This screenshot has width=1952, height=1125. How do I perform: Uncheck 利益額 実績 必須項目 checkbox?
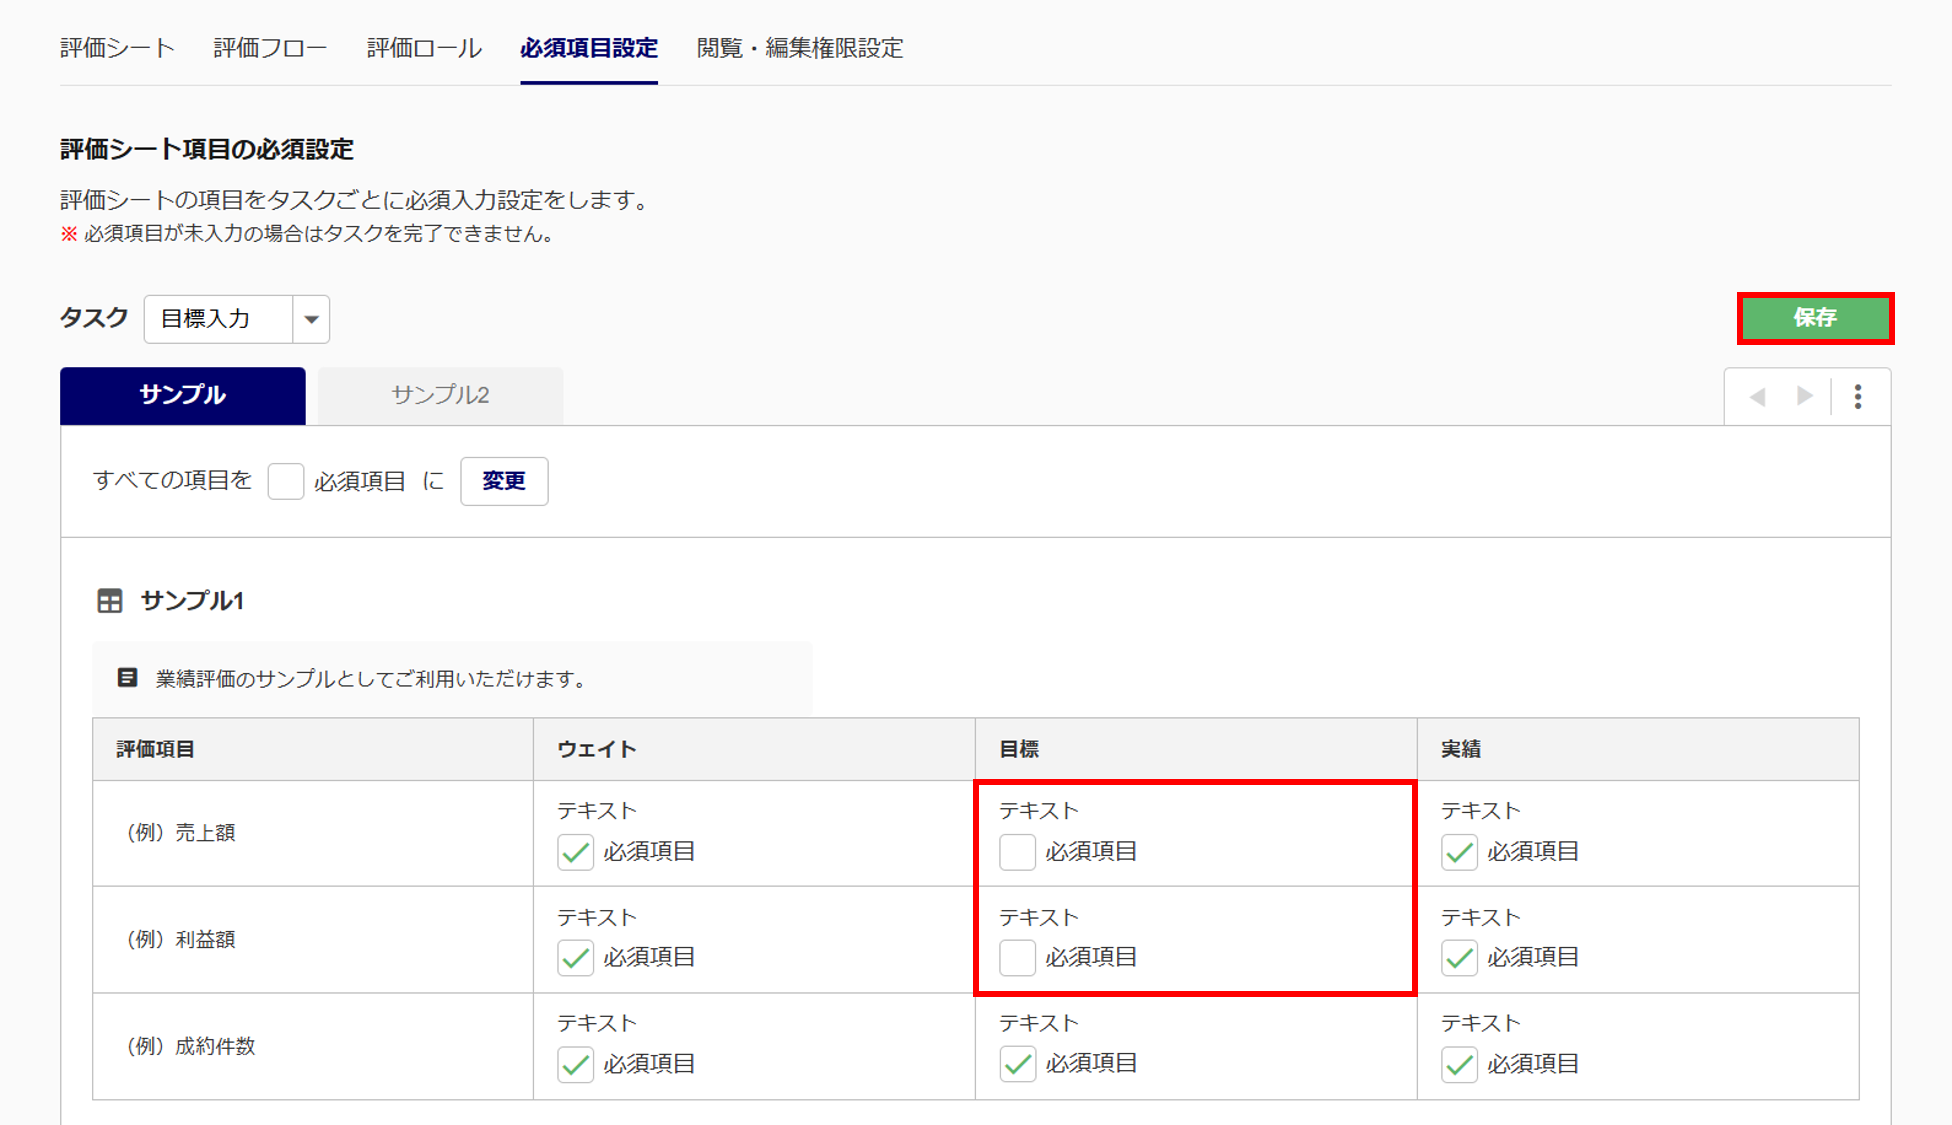point(1460,958)
